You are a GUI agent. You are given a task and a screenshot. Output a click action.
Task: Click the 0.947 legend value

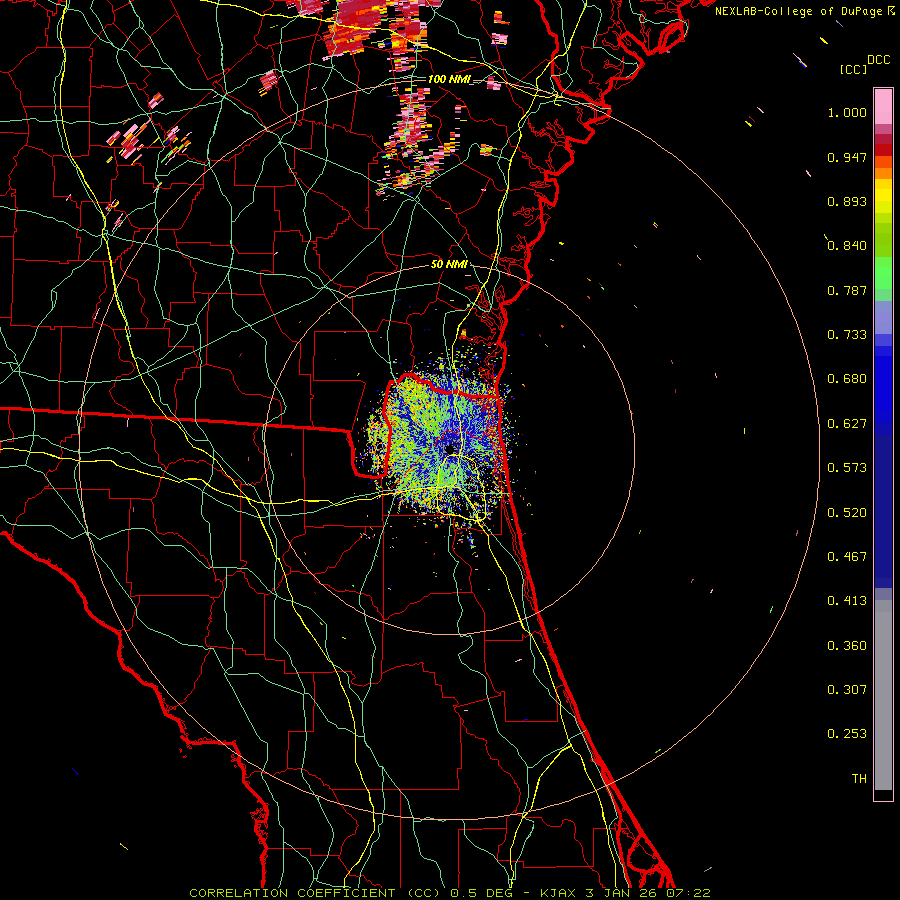point(847,157)
